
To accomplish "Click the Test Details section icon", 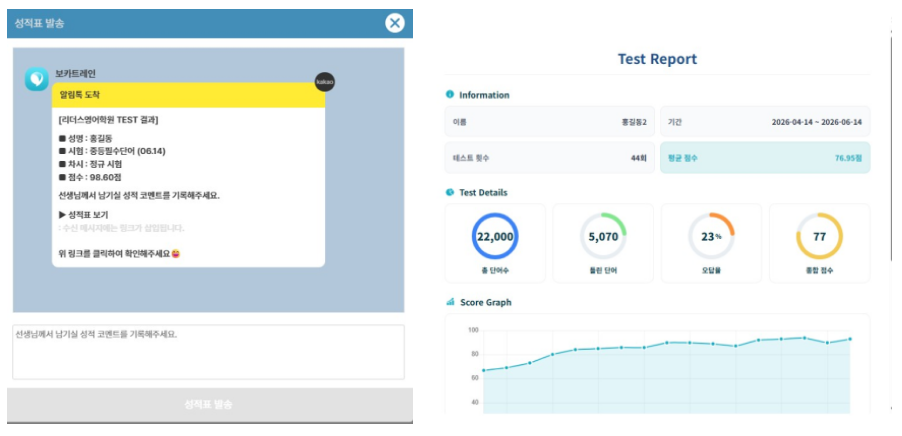I will coord(450,192).
